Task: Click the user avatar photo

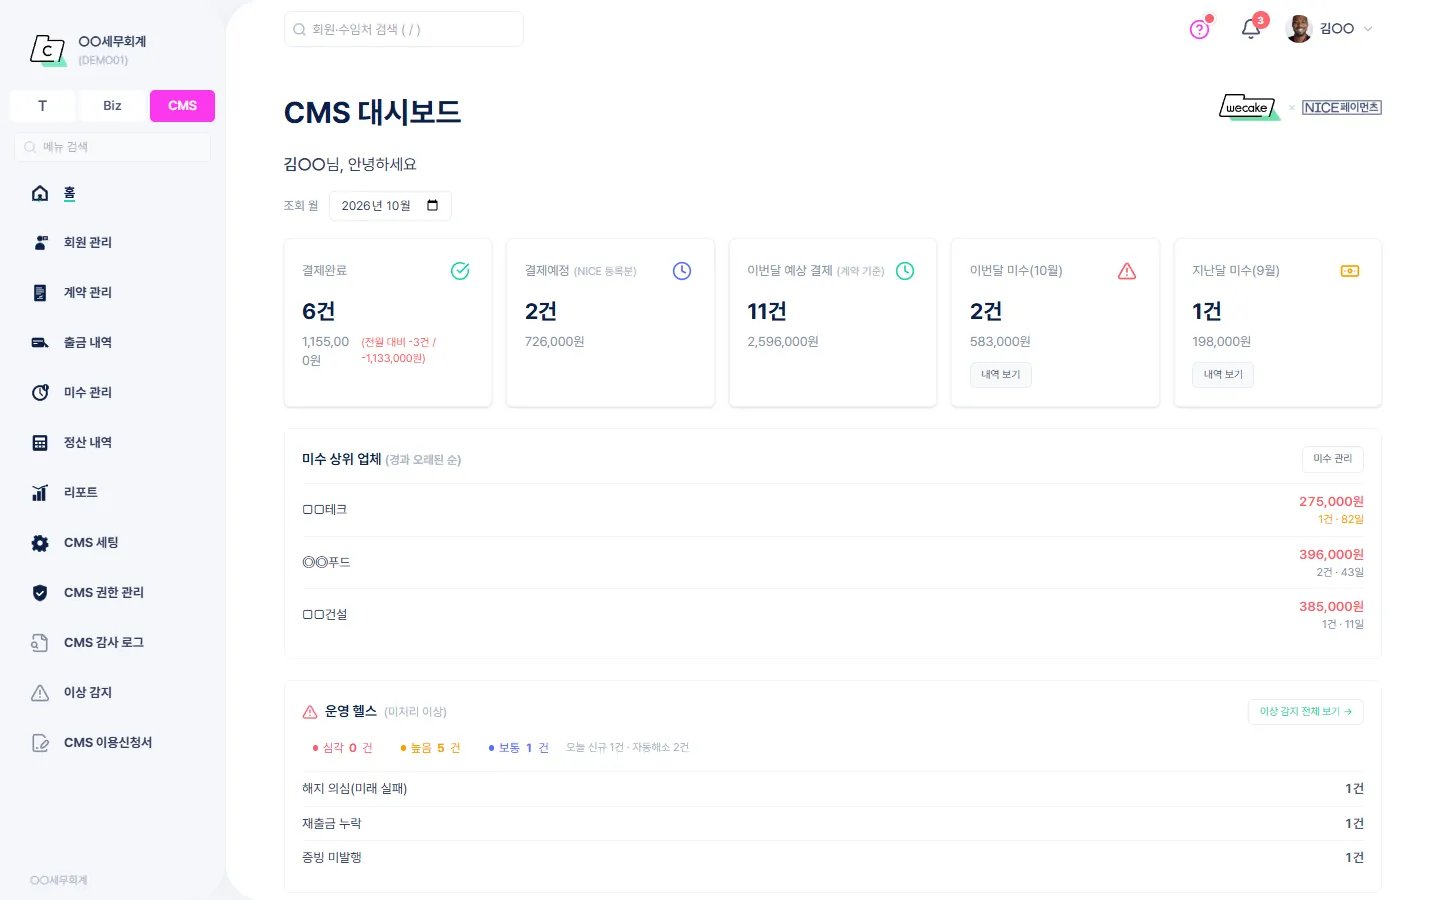Action: click(1298, 29)
